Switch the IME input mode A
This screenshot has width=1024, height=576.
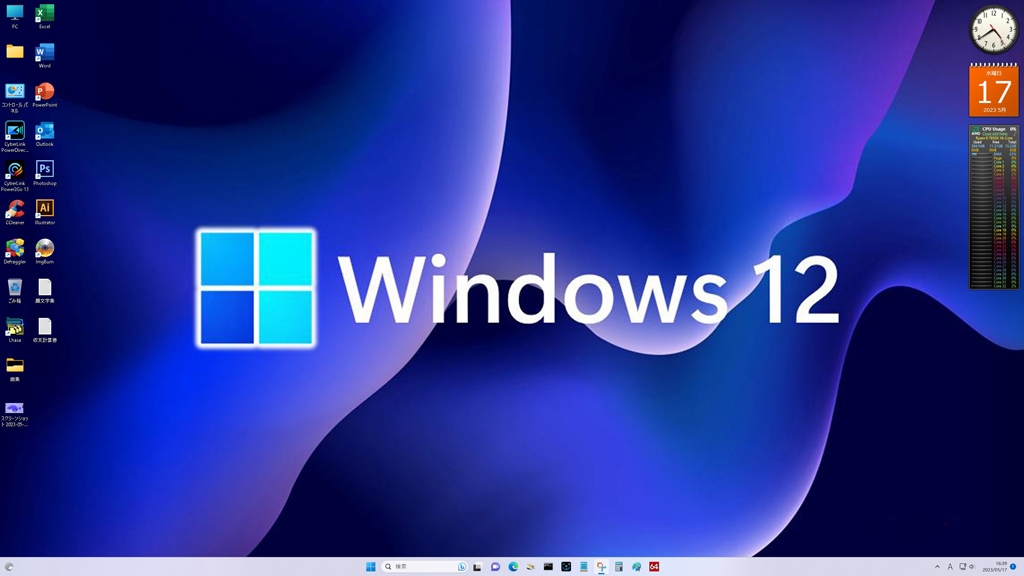pyautogui.click(x=950, y=566)
